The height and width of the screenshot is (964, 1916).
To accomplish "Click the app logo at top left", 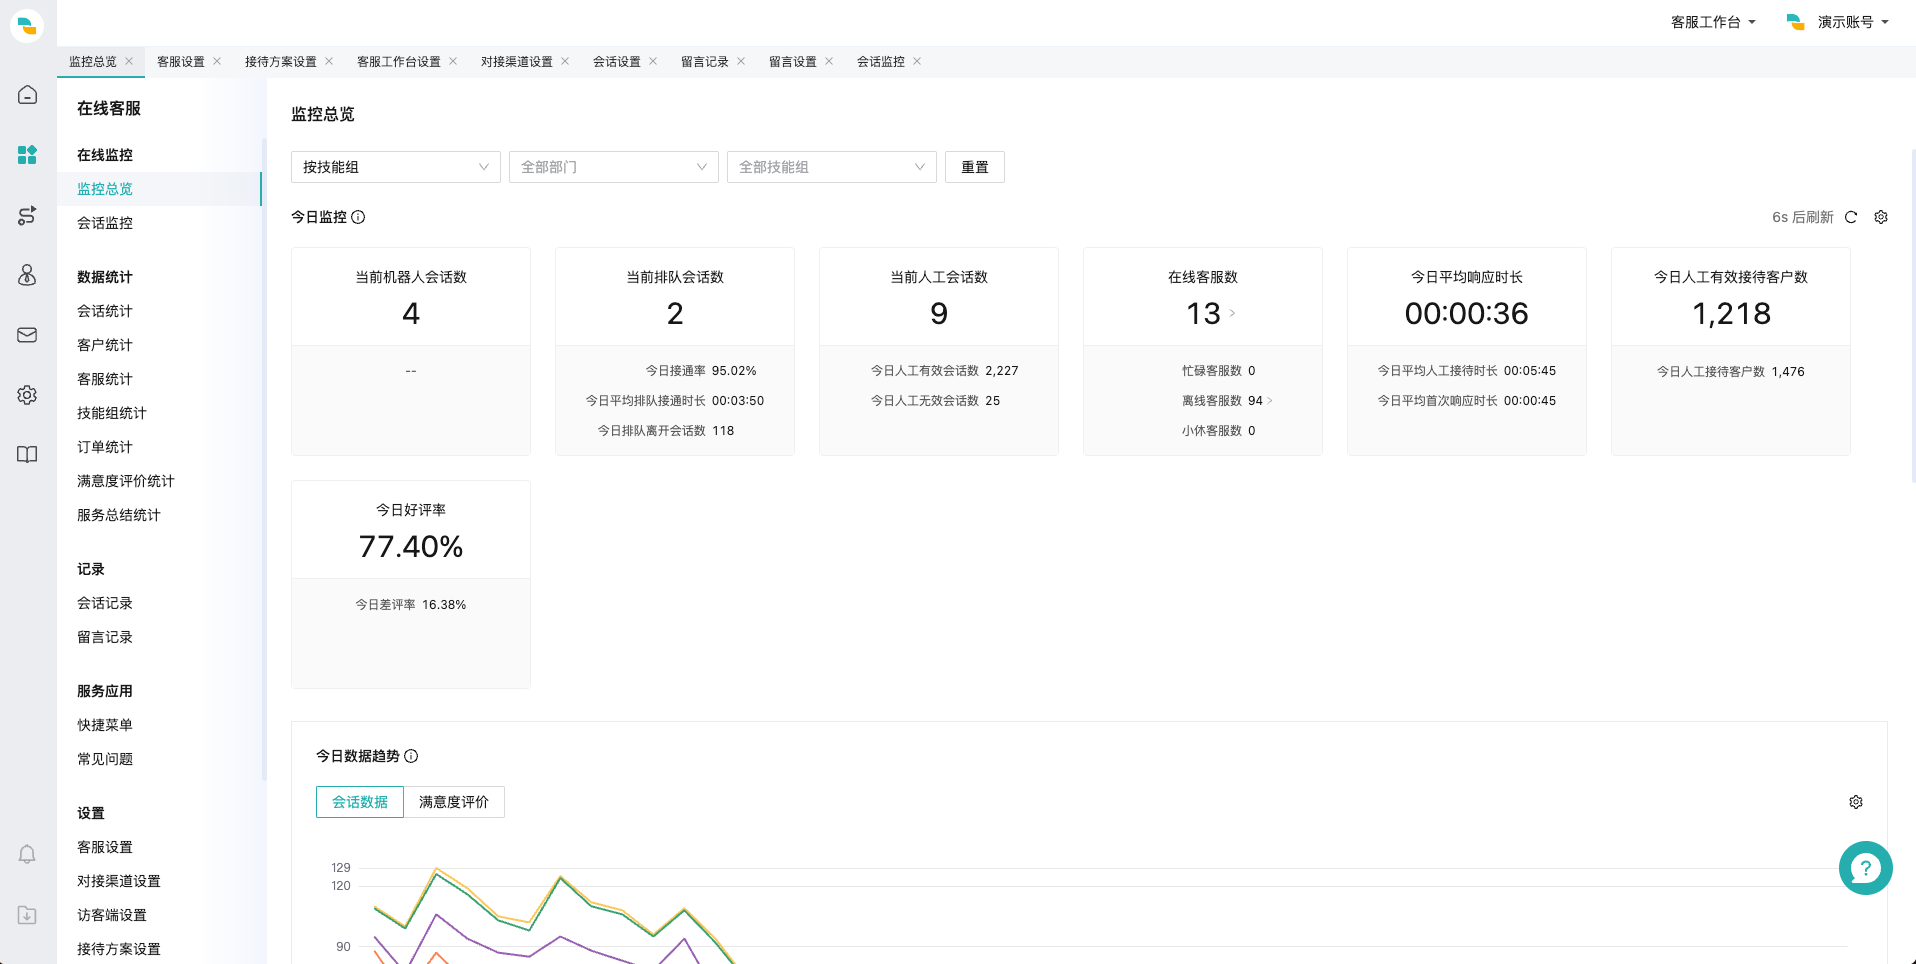I will (27, 24).
